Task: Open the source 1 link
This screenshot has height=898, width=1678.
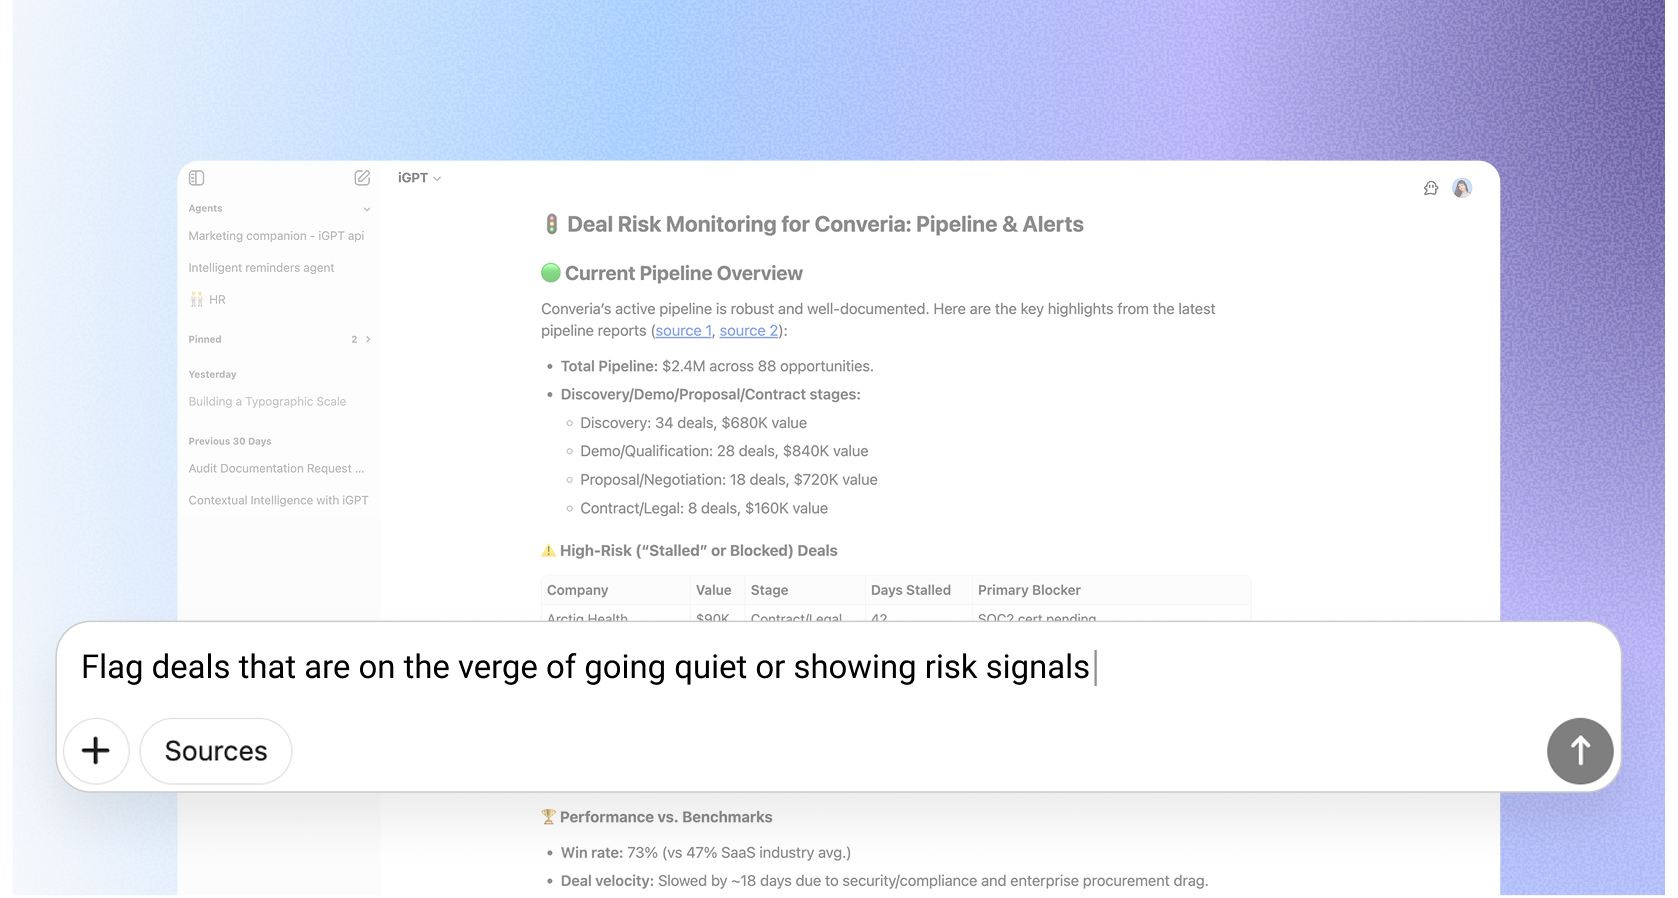Action: coord(684,331)
